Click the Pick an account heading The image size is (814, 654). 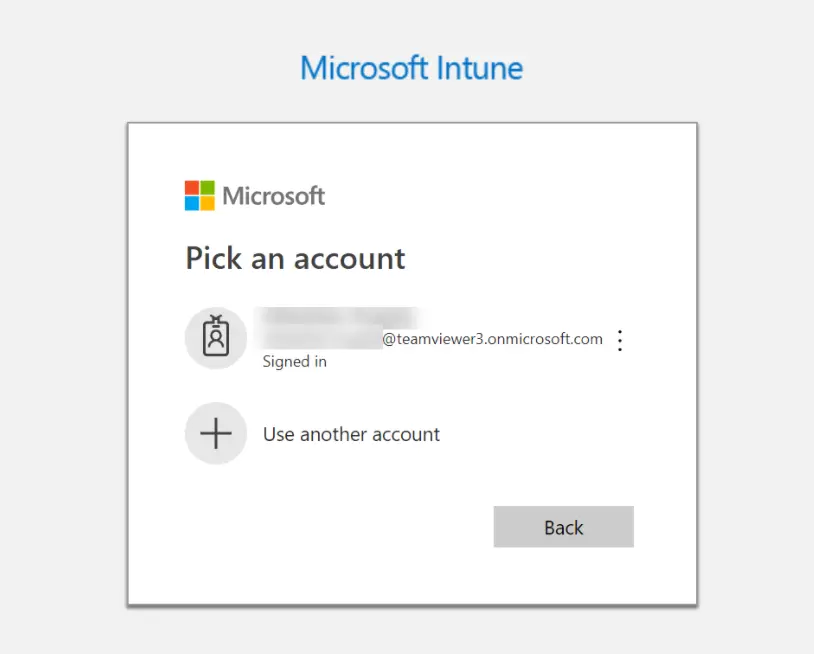(295, 258)
